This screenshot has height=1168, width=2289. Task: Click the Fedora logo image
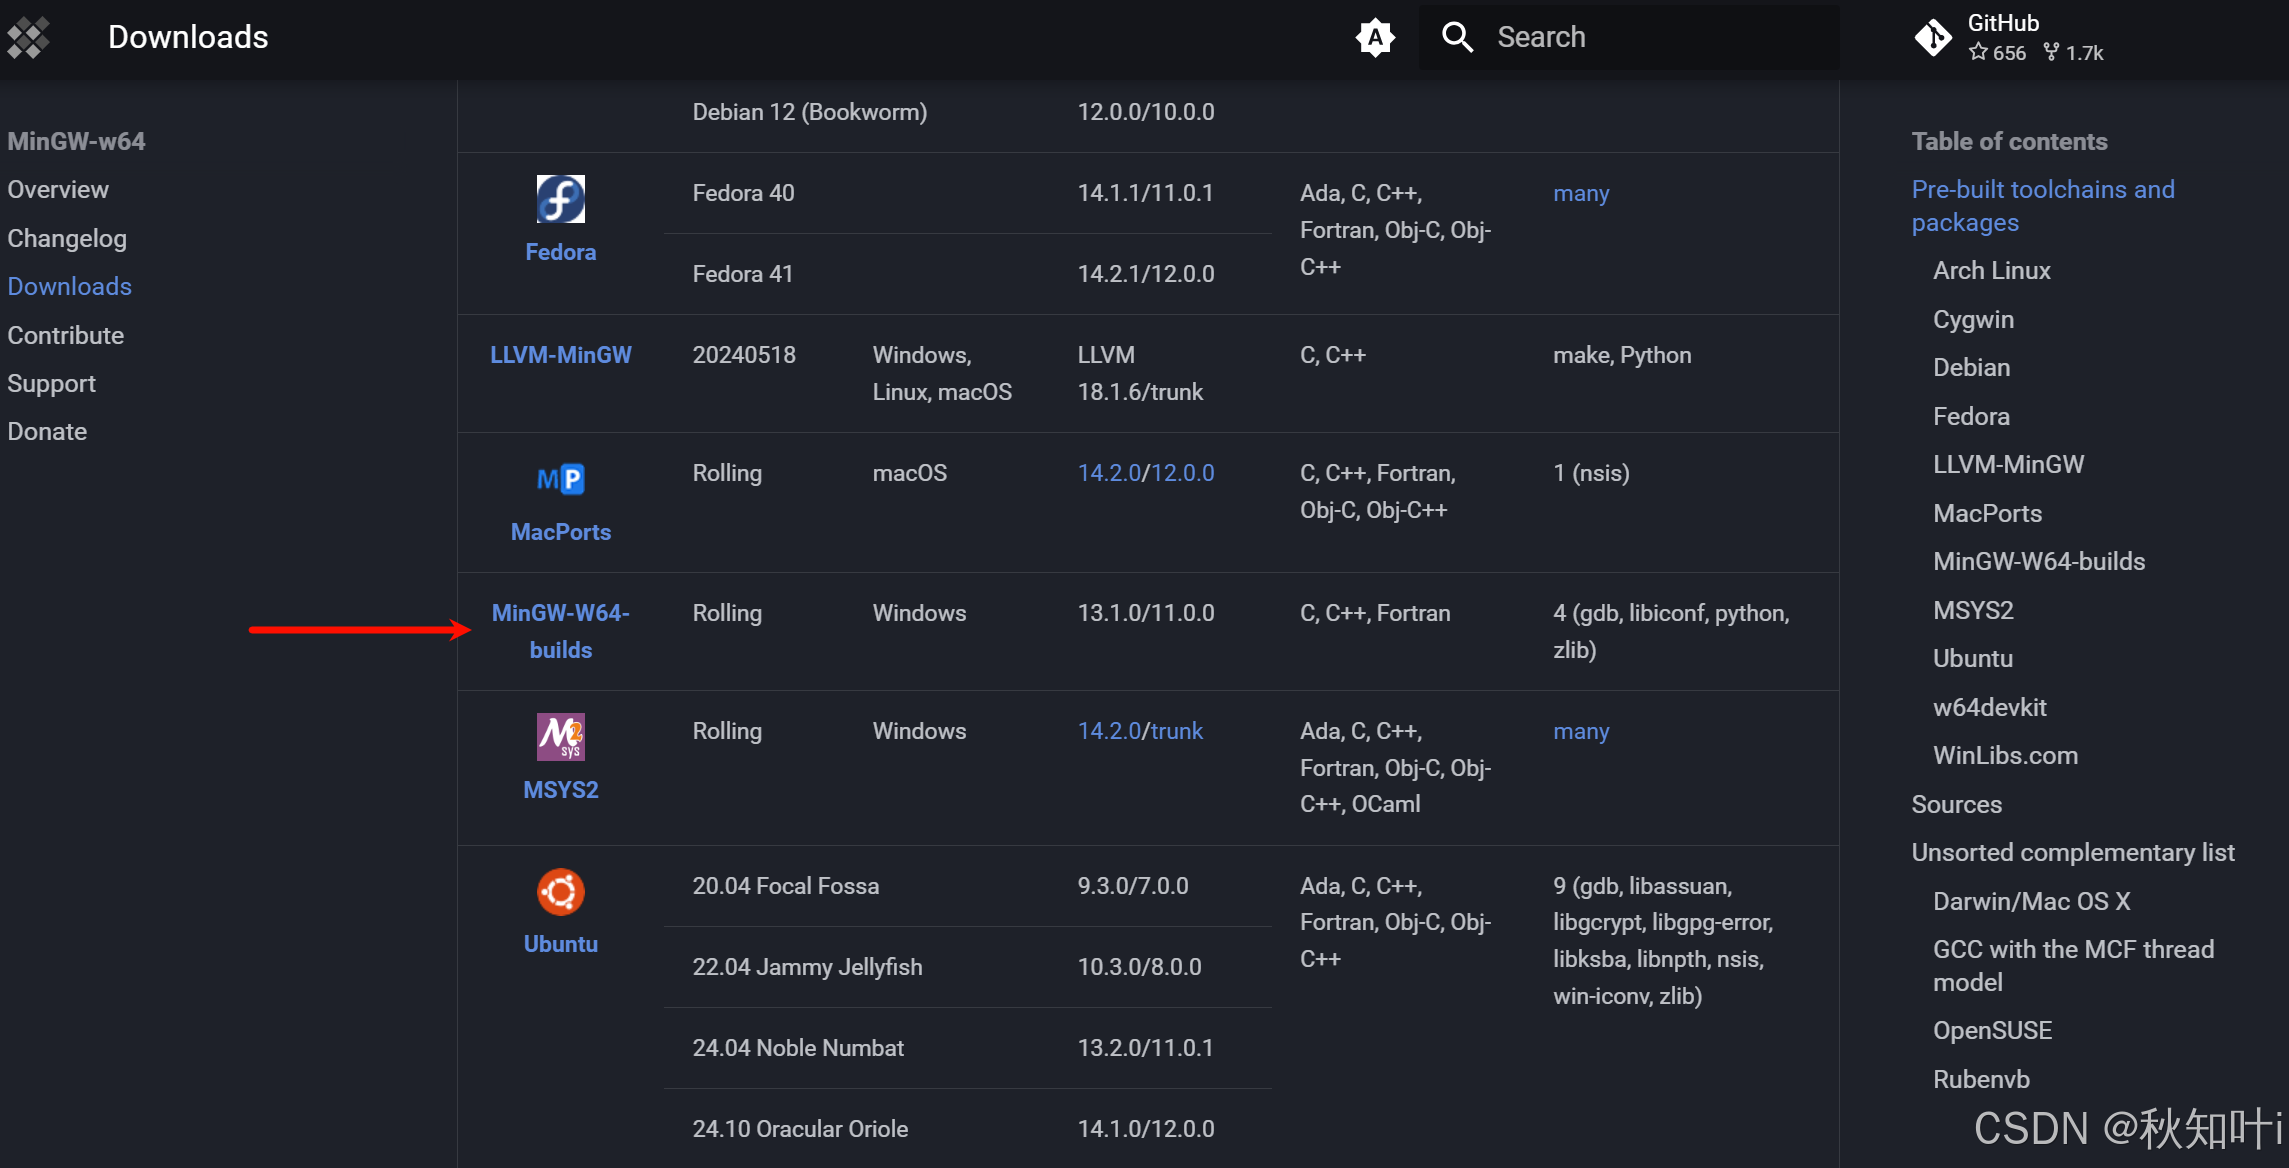tap(560, 199)
